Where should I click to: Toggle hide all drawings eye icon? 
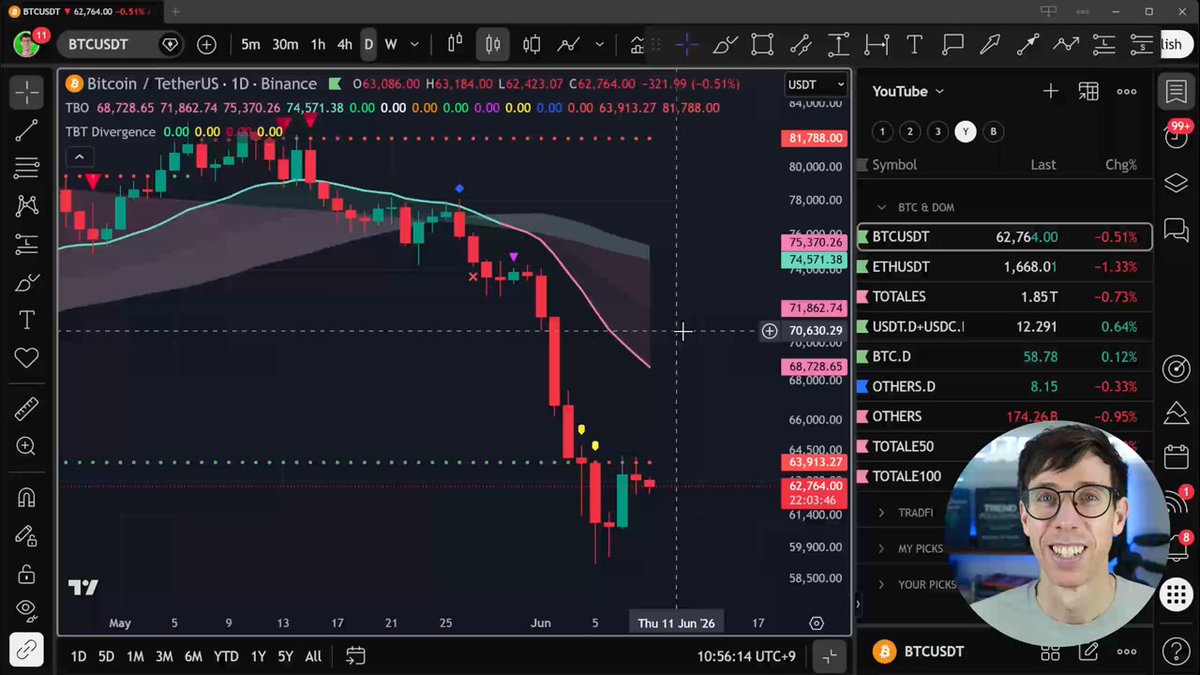pos(27,608)
